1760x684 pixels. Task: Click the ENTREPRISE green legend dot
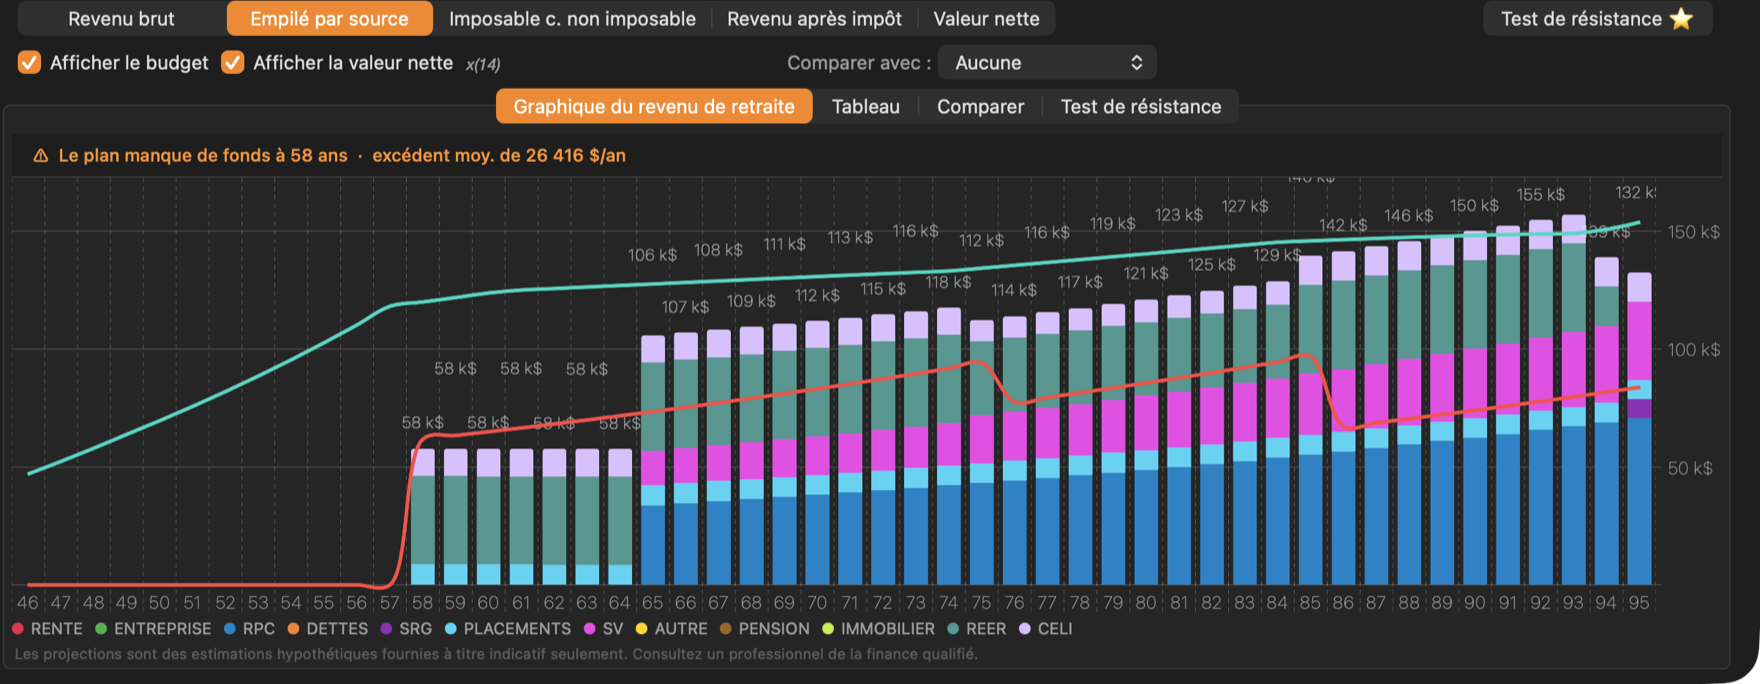point(101,629)
